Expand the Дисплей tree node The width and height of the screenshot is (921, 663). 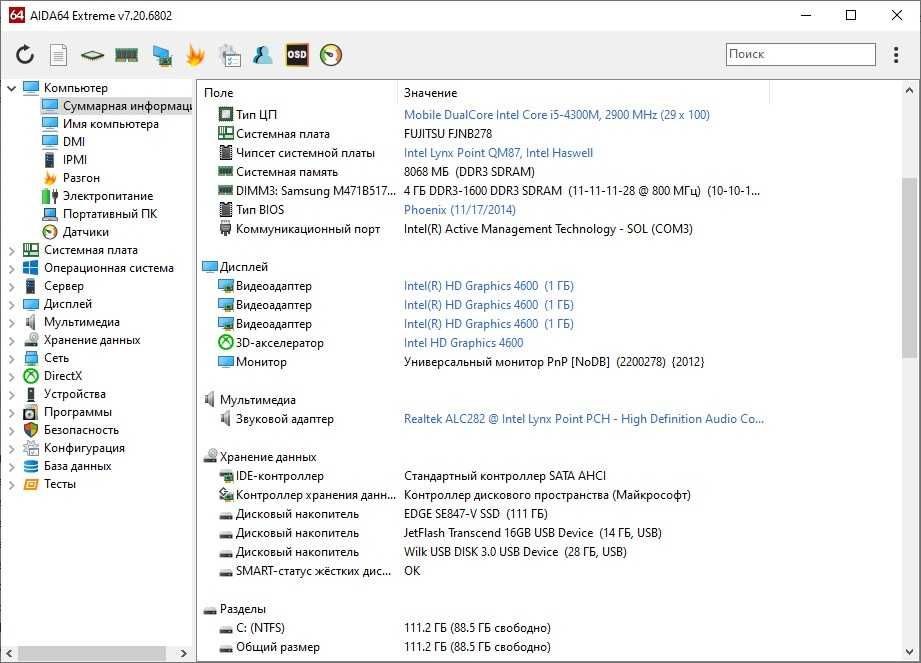pos(11,305)
